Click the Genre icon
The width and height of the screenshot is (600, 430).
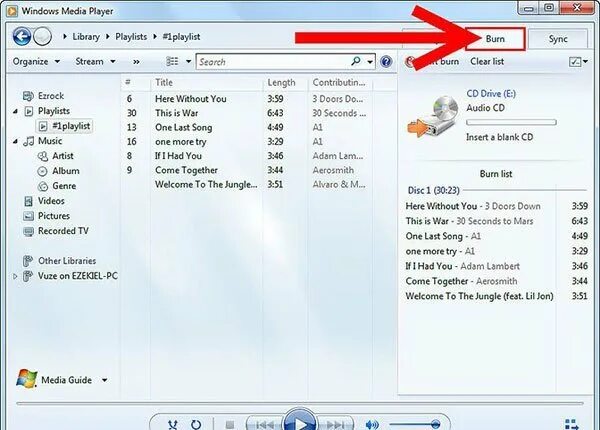(42, 186)
